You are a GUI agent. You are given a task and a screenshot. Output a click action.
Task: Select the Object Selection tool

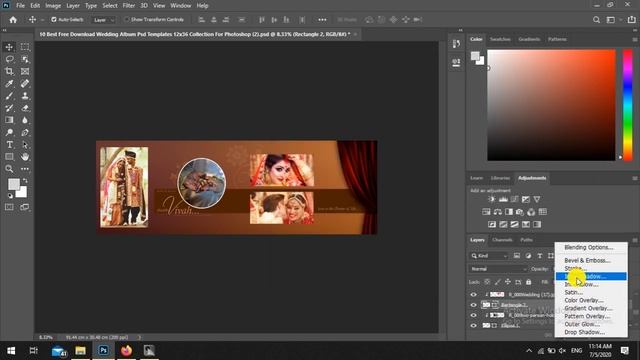pos(25,59)
